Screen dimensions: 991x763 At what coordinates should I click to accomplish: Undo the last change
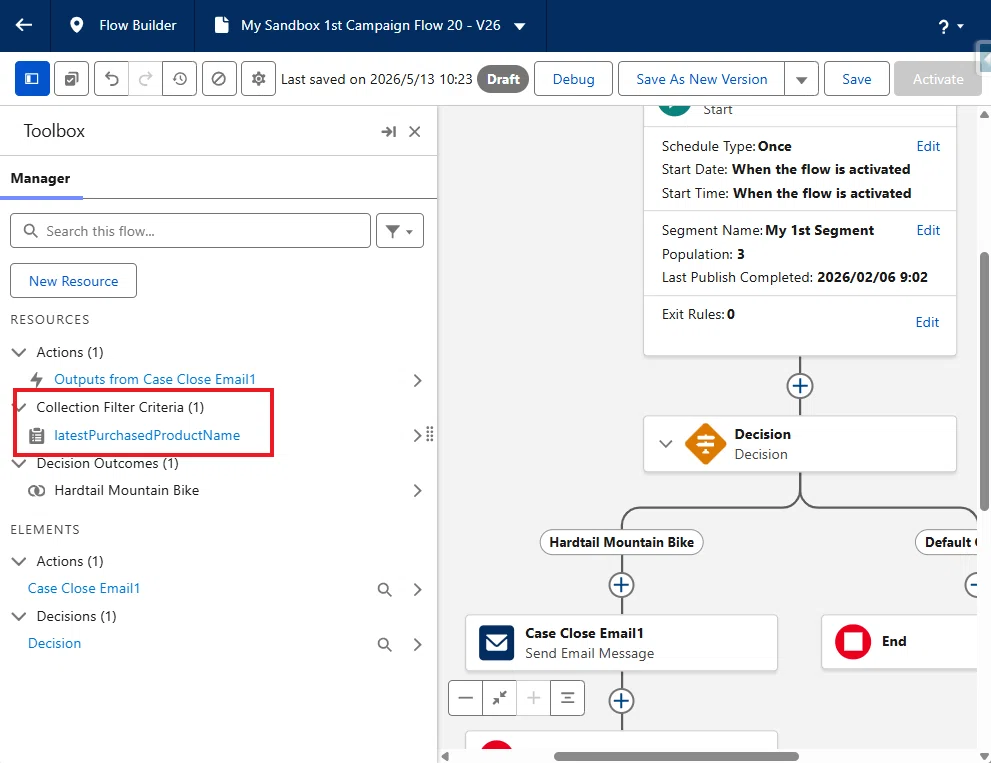[x=111, y=78]
